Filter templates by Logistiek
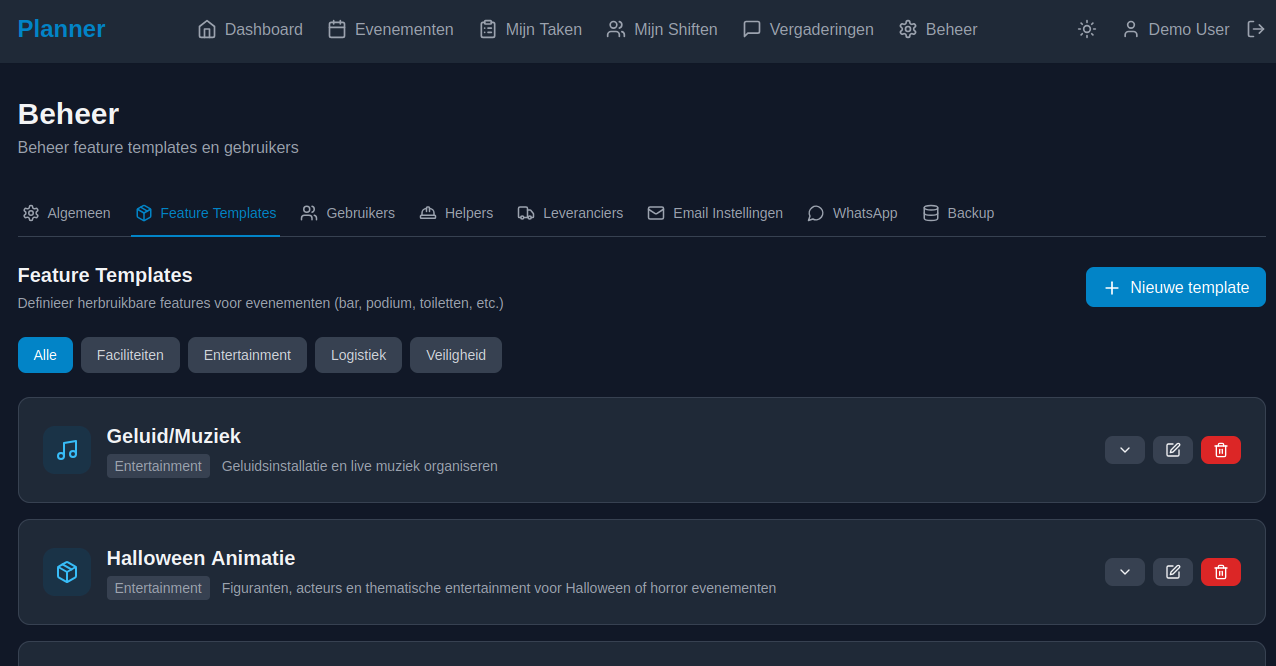Viewport: 1276px width, 666px height. 358,355
